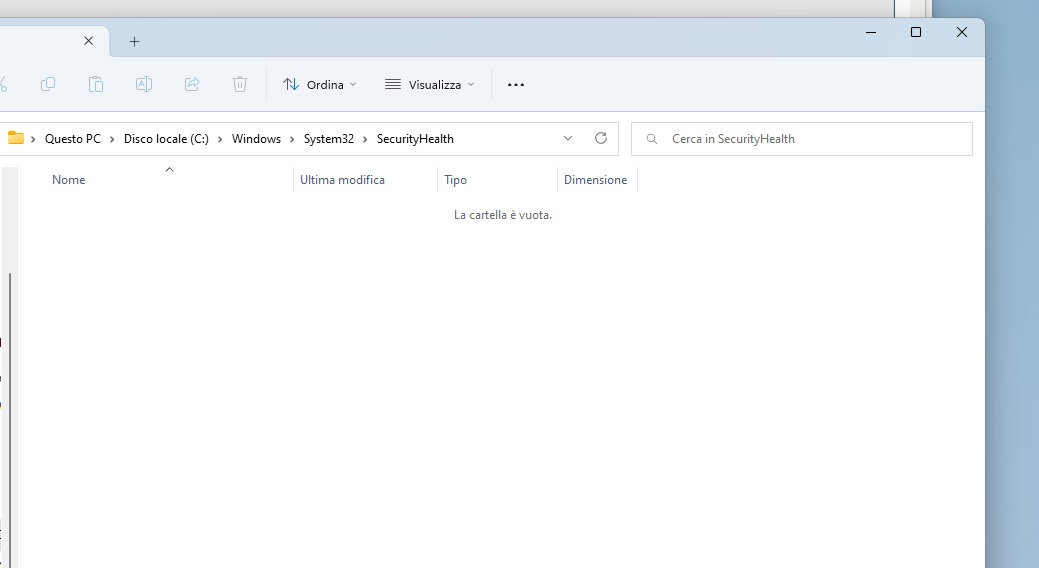
Task: Expand chevron after System32 breadcrumb
Action: [365, 139]
